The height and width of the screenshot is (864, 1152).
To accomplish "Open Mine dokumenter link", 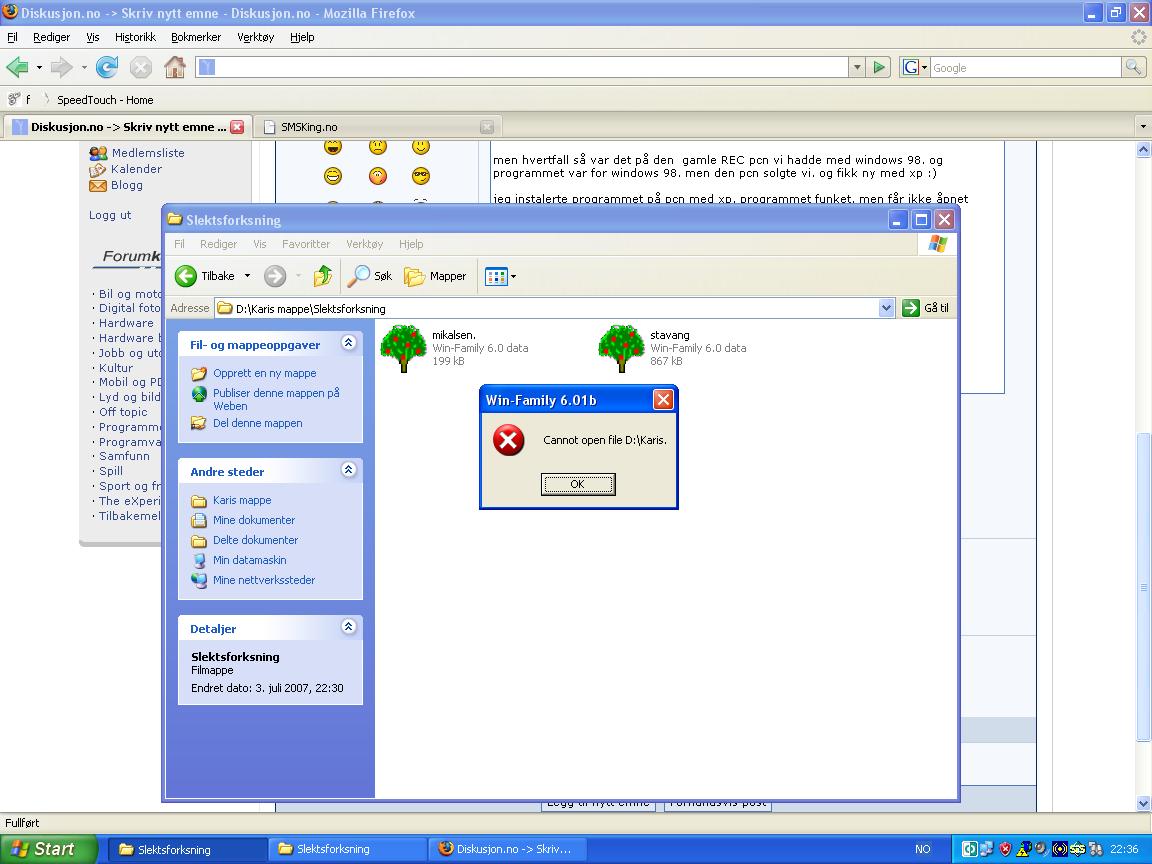I will [253, 520].
